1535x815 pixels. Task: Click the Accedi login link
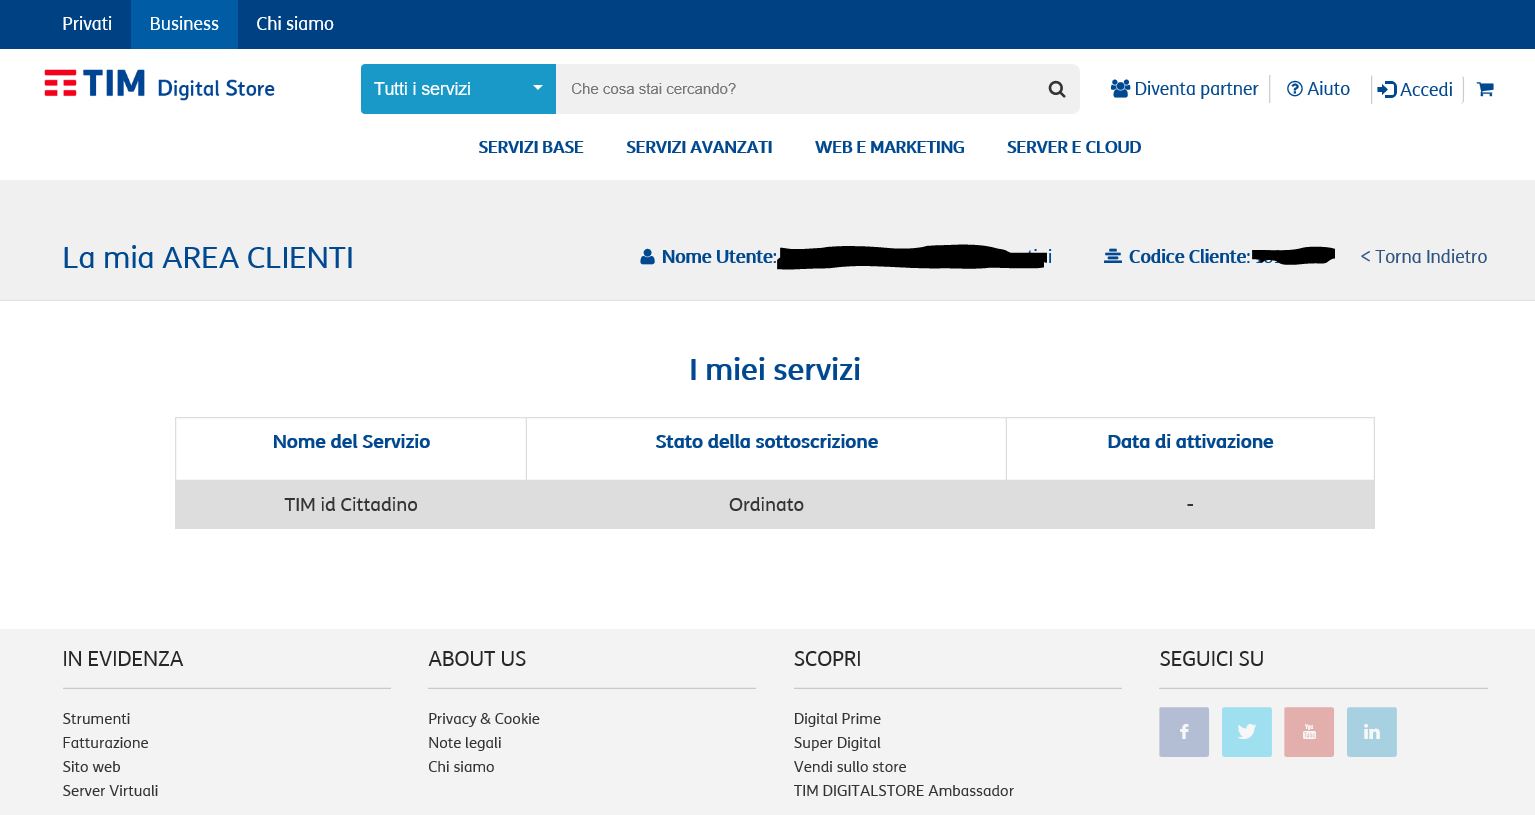(1415, 90)
